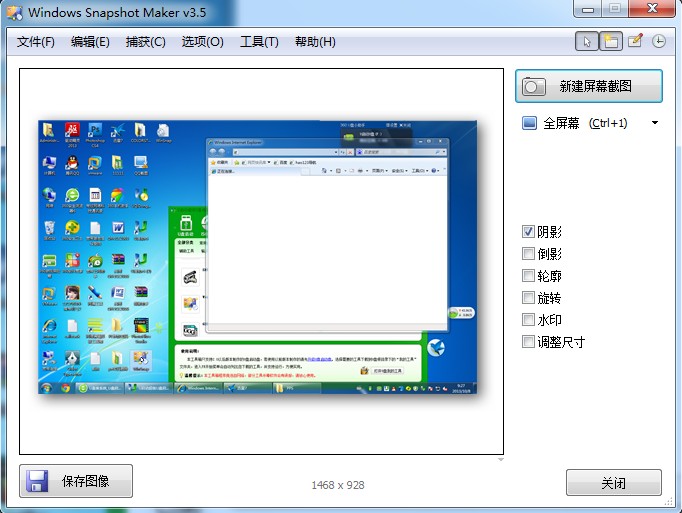The height and width of the screenshot is (513, 682).
Task: Enable the 轮廓 outline checkbox
Action: 528,275
